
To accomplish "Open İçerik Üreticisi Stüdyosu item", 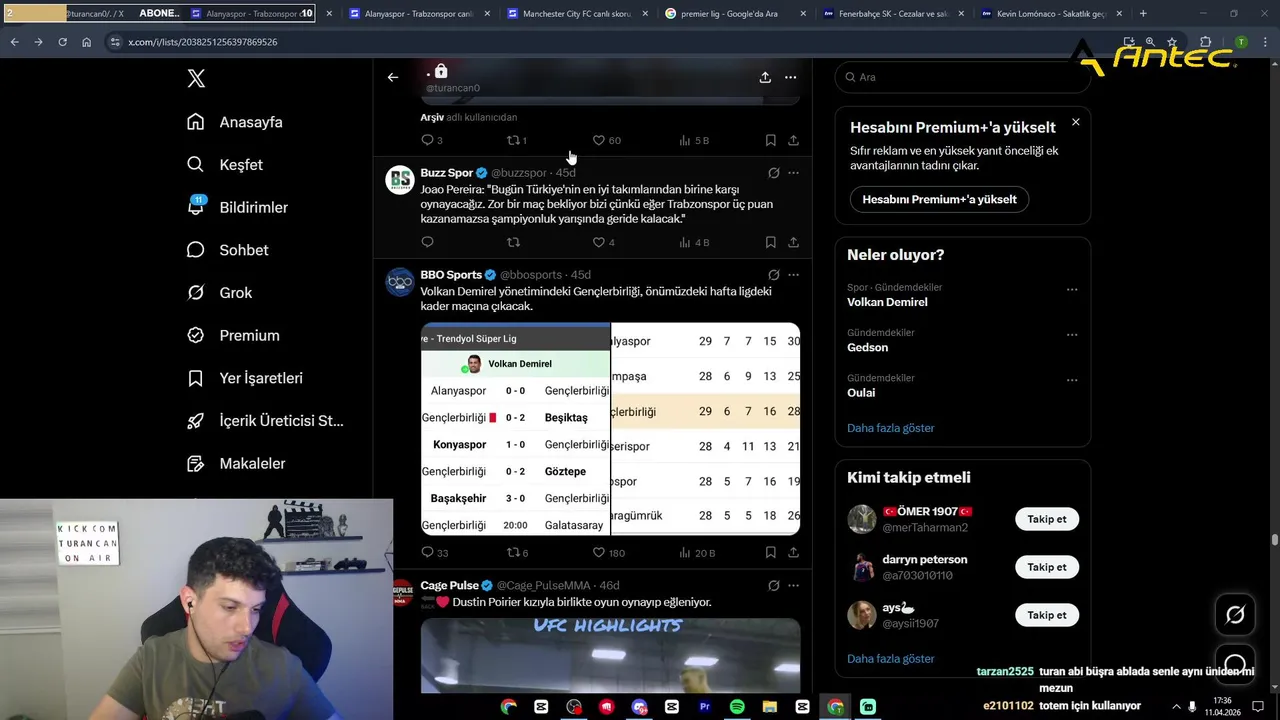I will point(265,421).
